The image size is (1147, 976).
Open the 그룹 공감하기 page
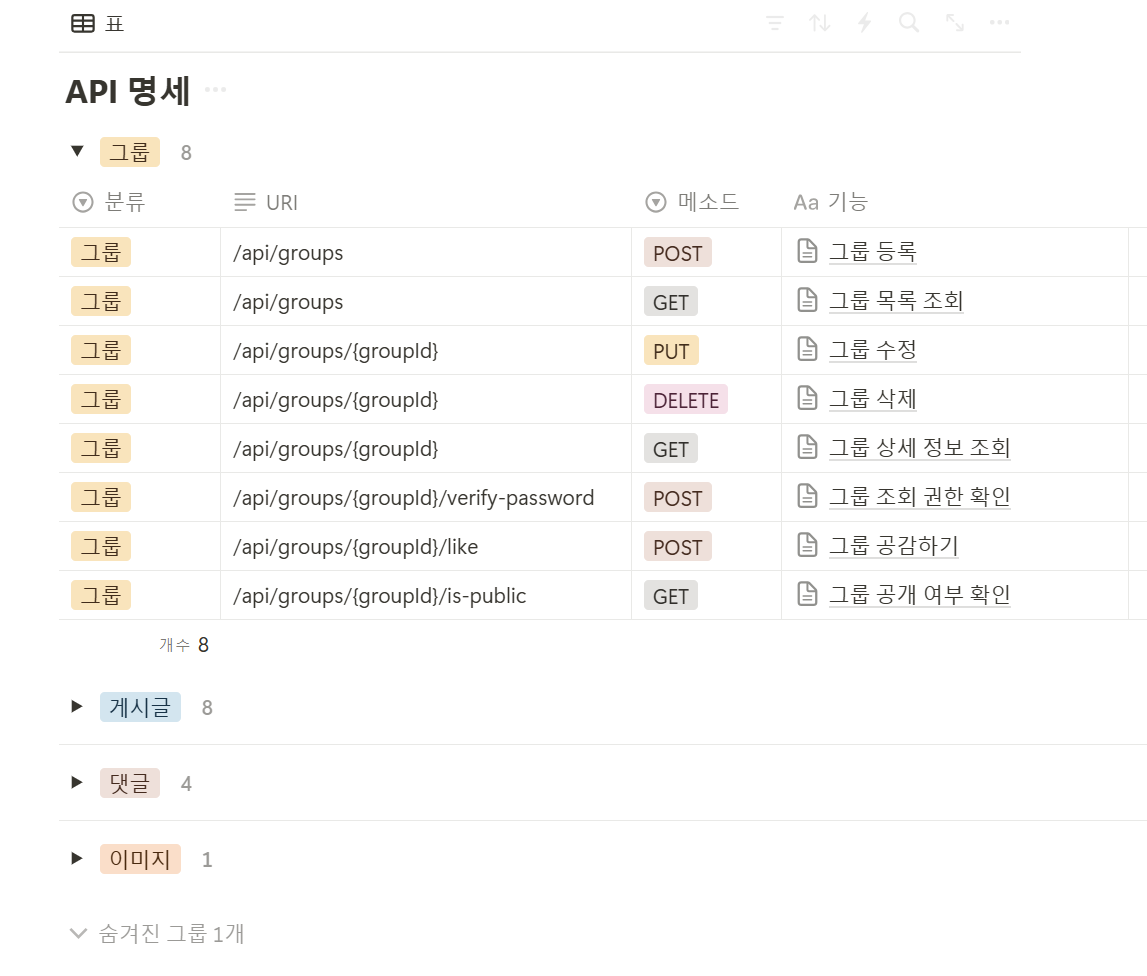[x=893, y=546]
